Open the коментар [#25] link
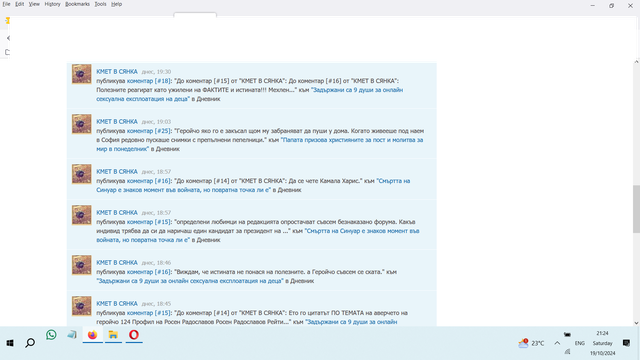 click(x=149, y=131)
